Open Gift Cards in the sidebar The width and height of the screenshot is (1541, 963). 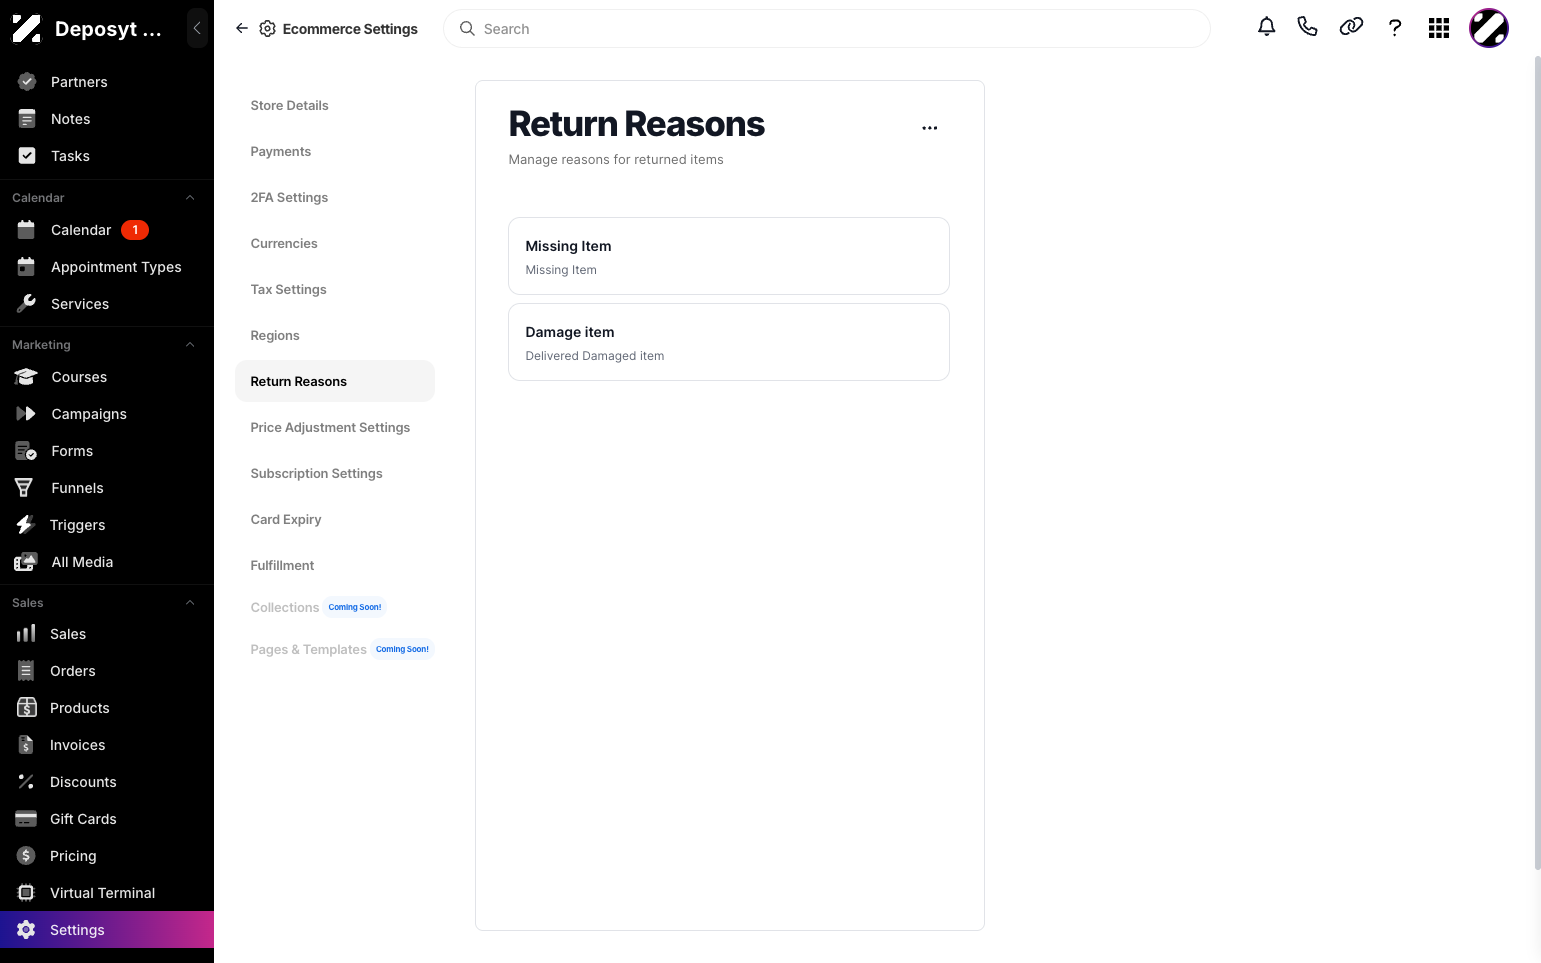tap(107, 819)
